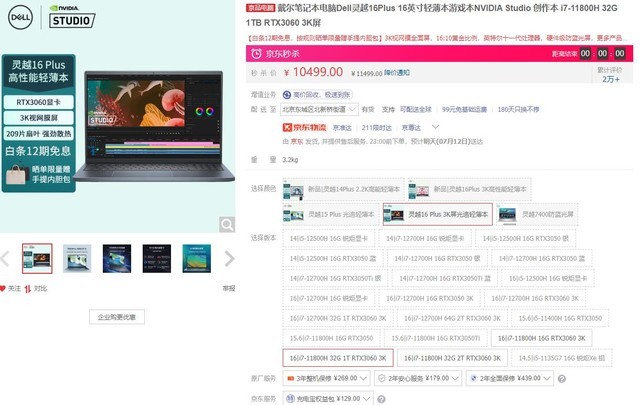Click laptop image in 灵越7400防蓝光屏 option
Image resolution: width=640 pixels, height=405 pixels.
tap(507, 214)
